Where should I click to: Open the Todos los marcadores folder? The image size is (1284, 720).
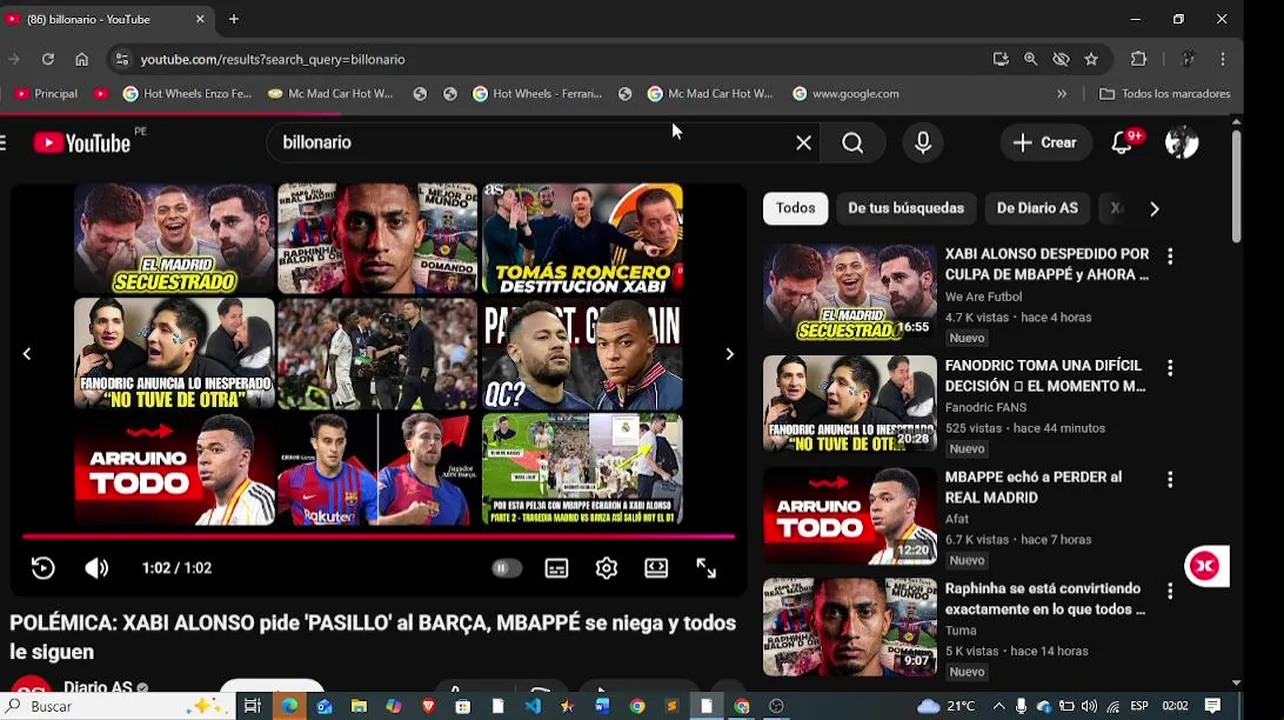click(1165, 94)
